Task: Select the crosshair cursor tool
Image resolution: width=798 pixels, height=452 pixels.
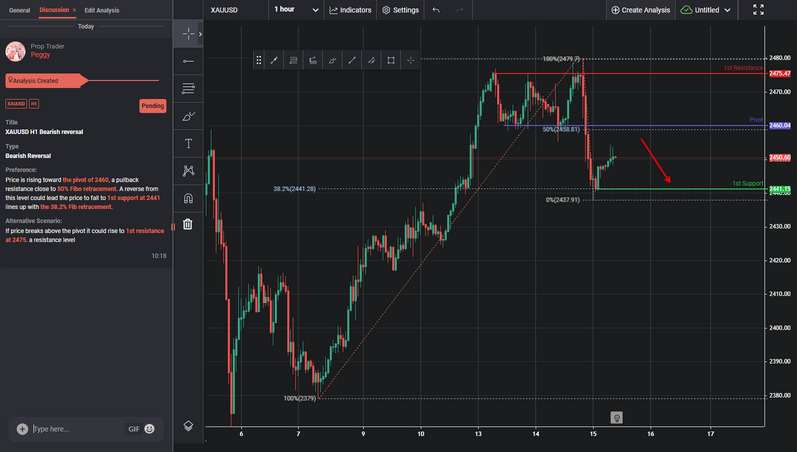Action: (188, 34)
